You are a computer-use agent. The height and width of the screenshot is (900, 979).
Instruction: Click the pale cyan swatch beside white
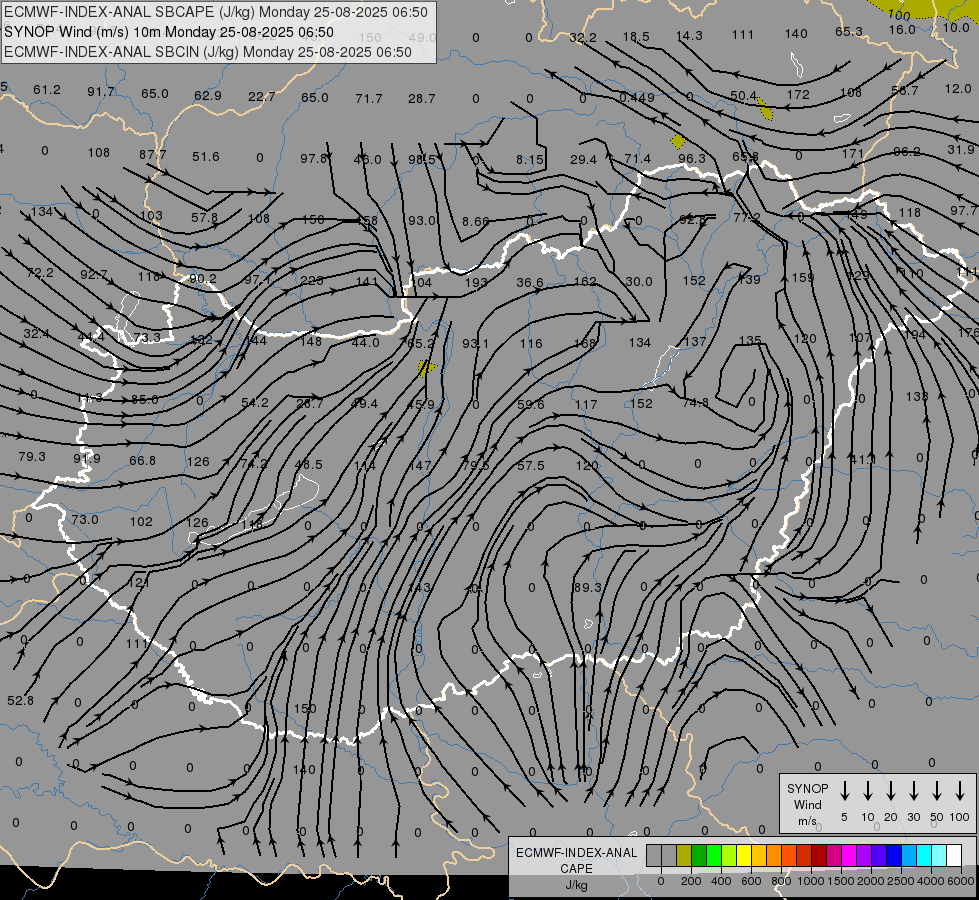pyautogui.click(x=938, y=856)
